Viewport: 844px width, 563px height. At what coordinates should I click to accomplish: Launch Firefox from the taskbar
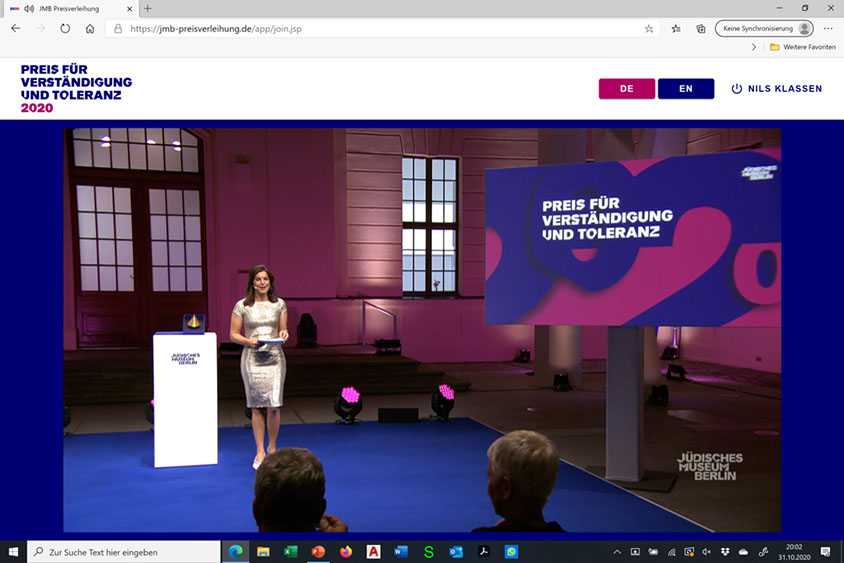point(346,552)
